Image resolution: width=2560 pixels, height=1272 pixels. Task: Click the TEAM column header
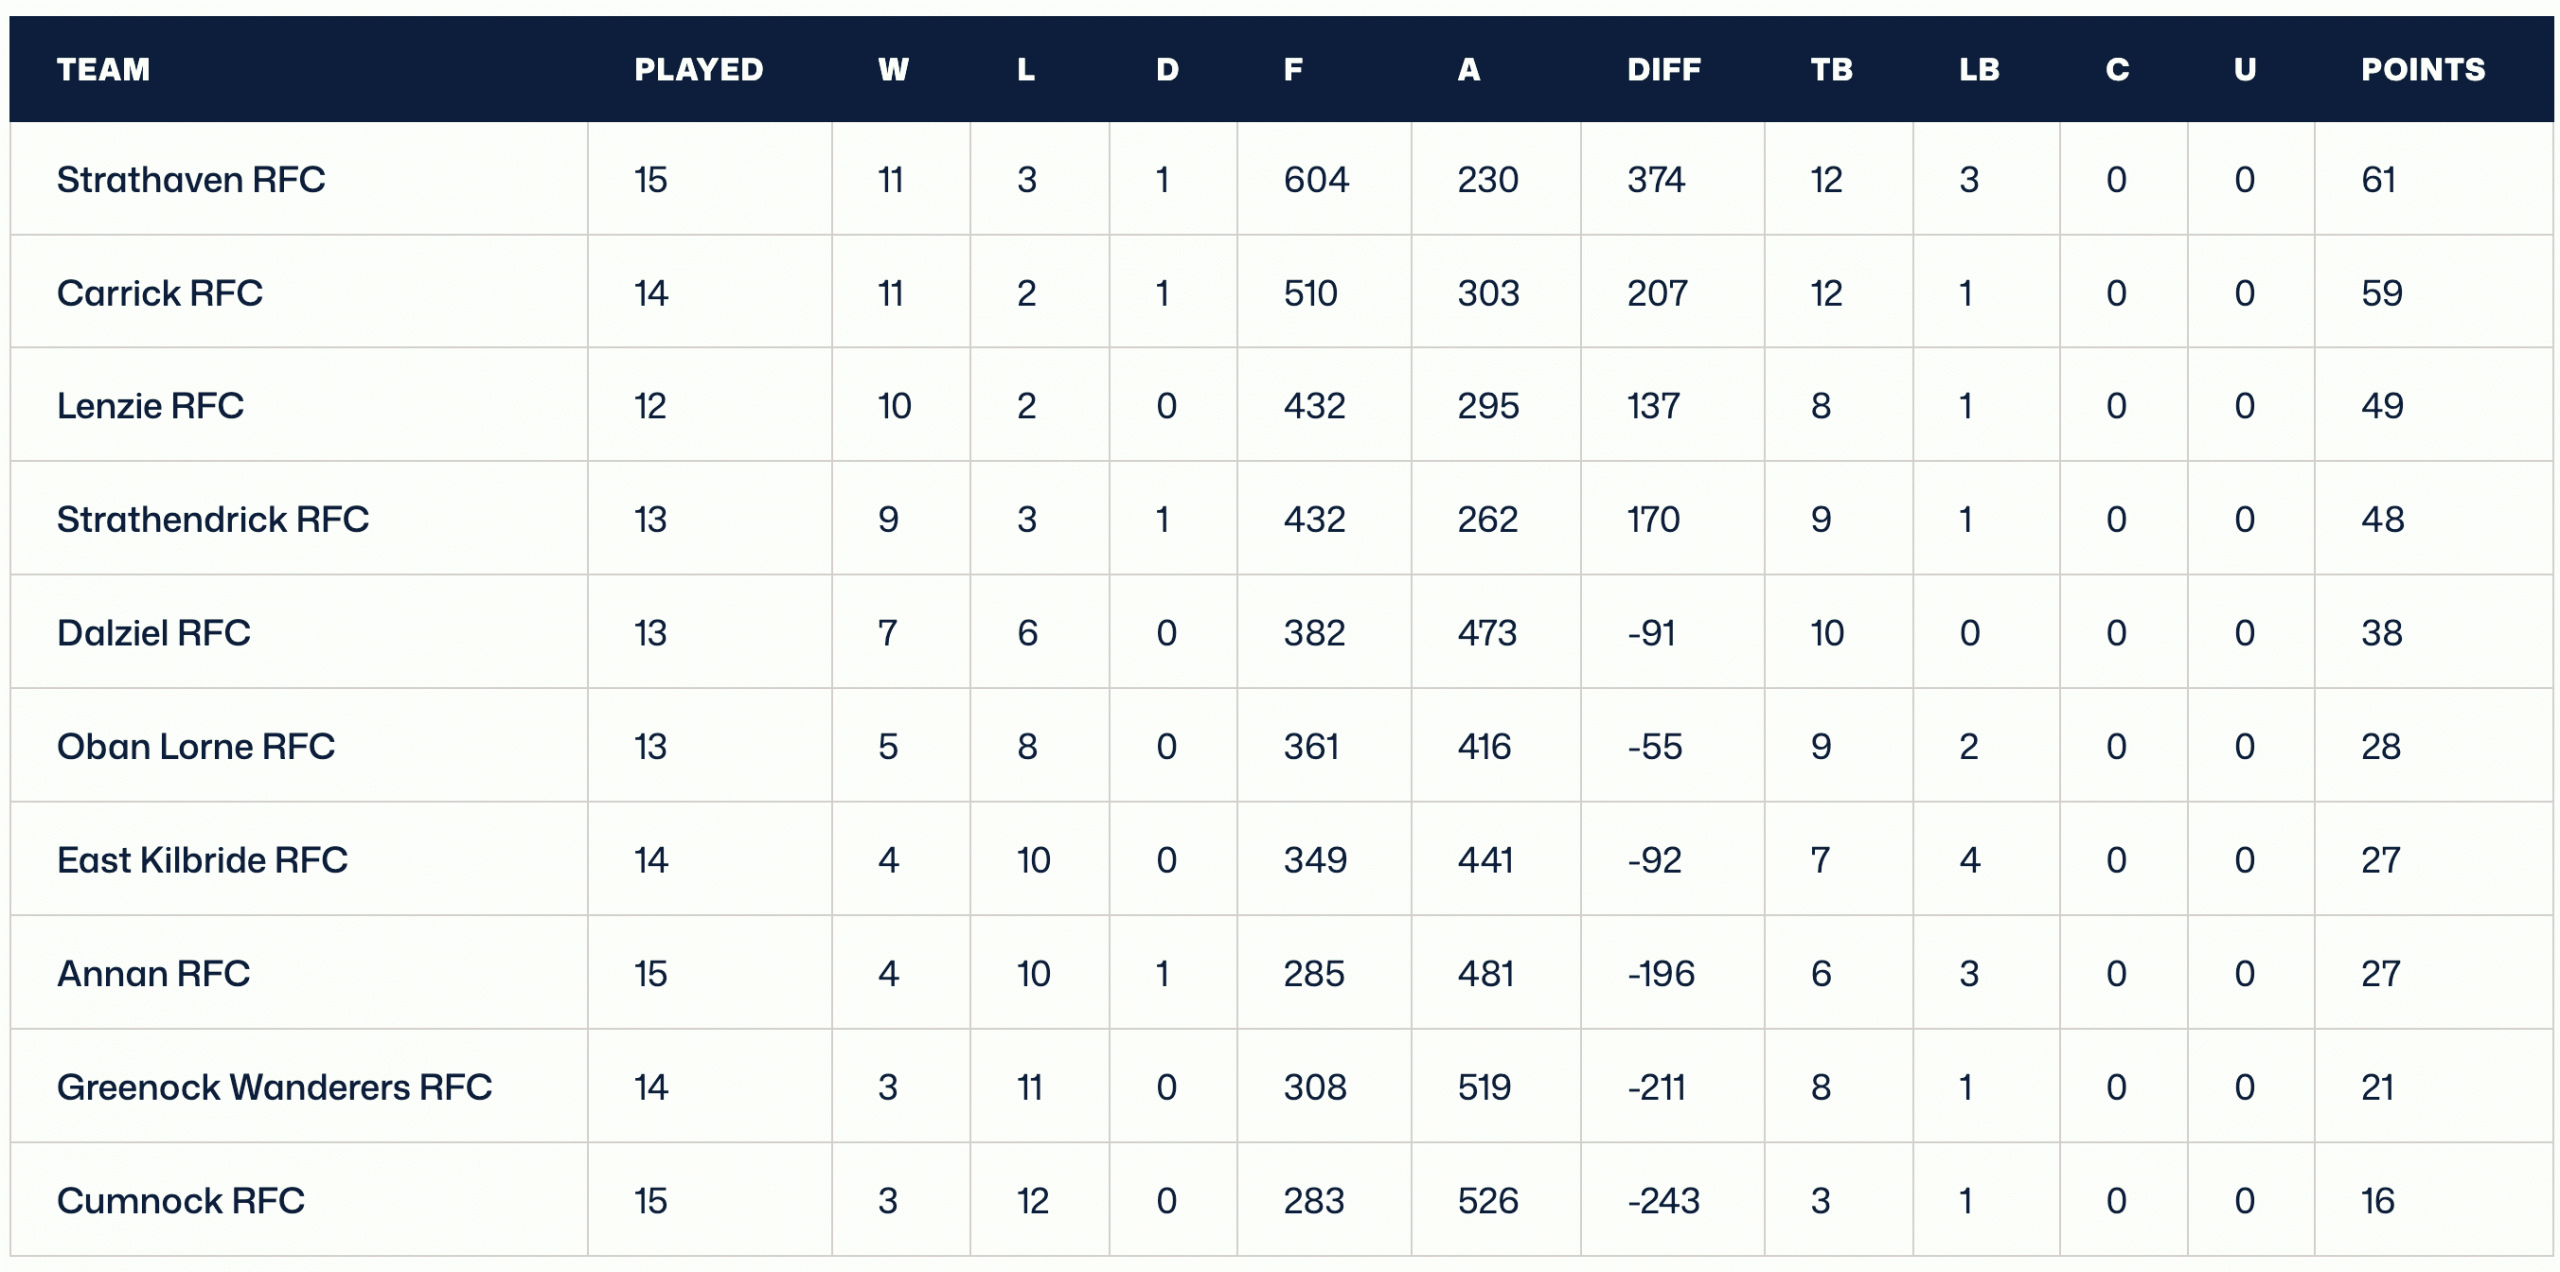103,69
